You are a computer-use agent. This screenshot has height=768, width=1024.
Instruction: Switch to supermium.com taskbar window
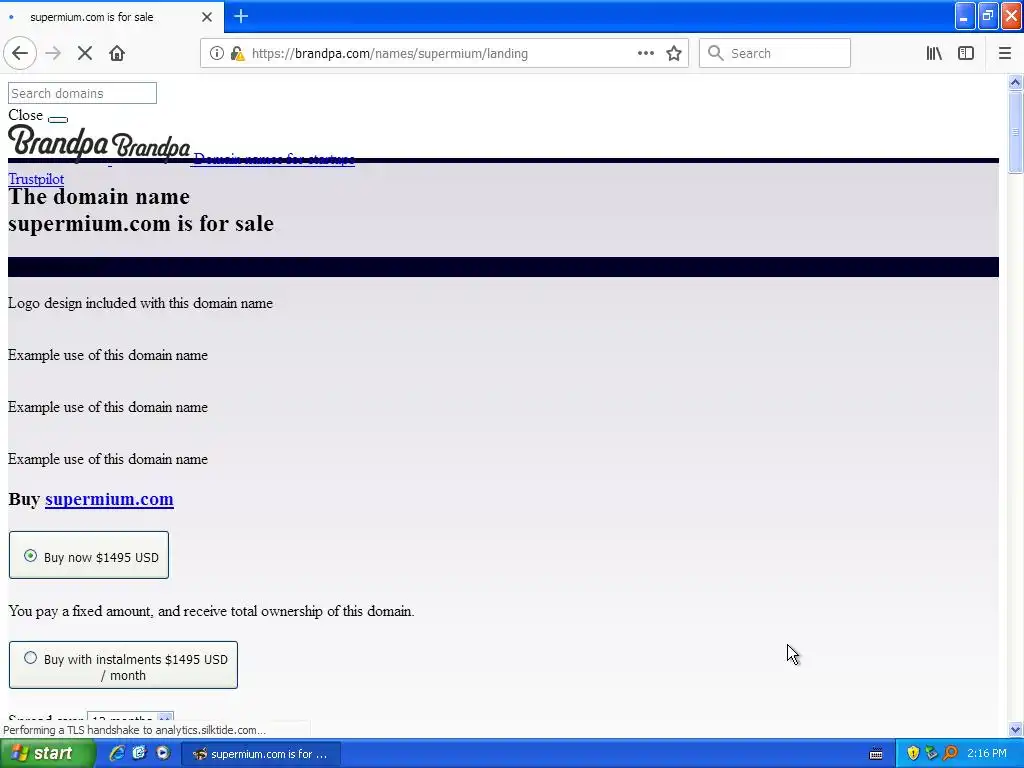260,754
